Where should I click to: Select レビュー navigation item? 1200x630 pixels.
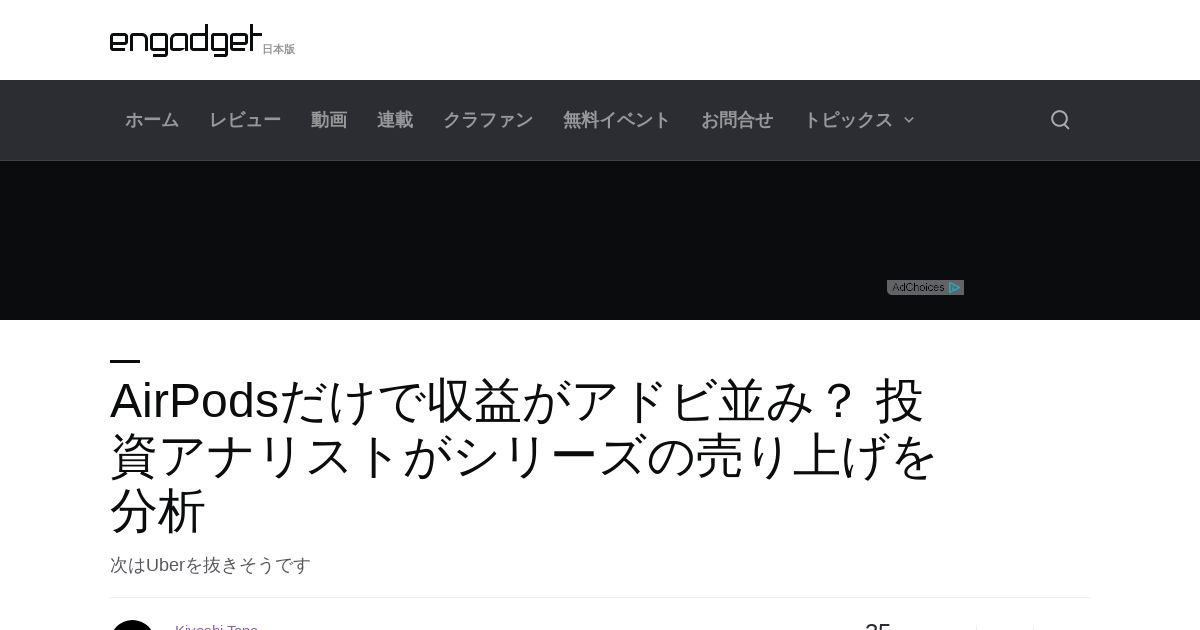245,120
